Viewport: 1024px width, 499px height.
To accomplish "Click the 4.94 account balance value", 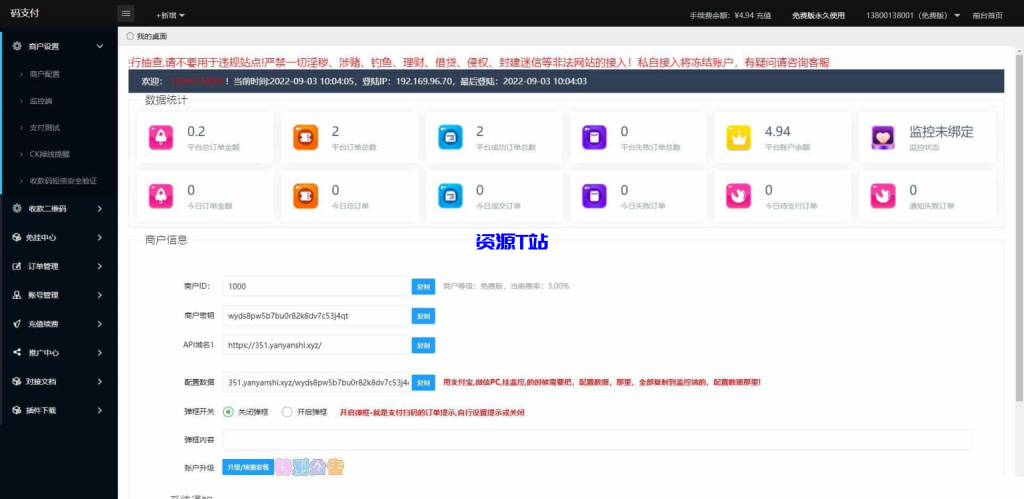I will point(778,132).
